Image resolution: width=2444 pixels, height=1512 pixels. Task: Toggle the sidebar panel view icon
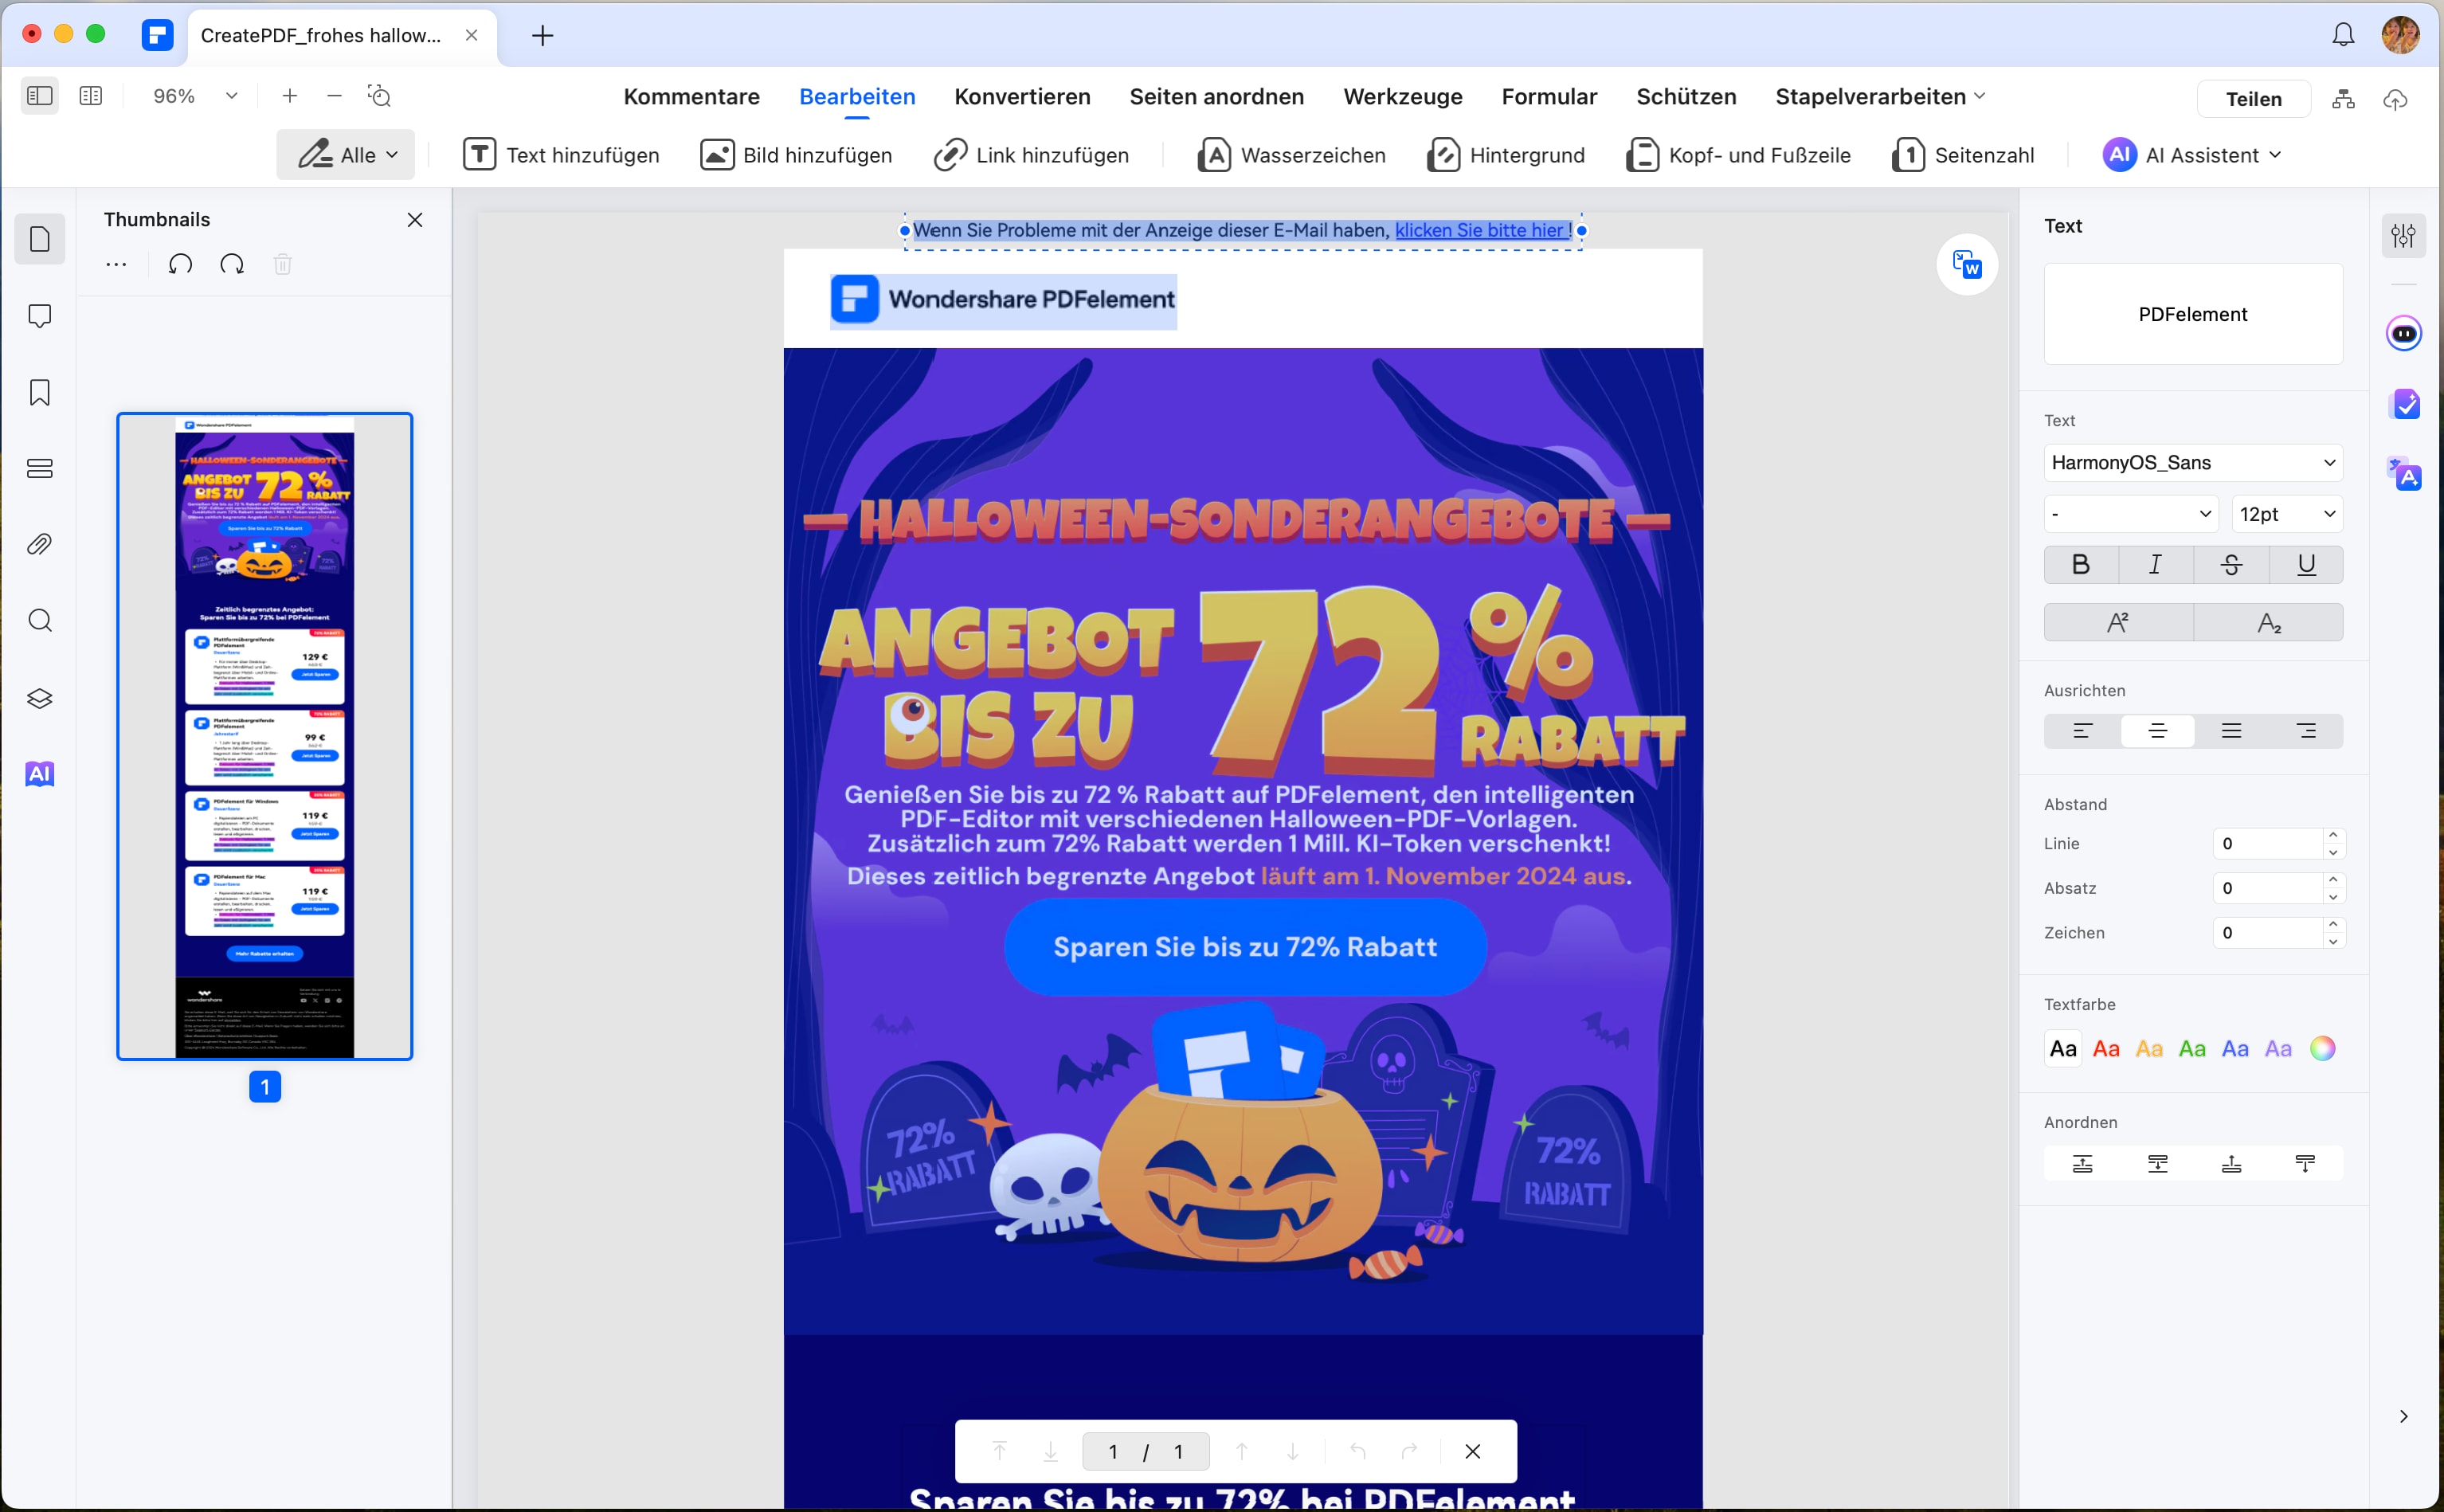tap(40, 96)
